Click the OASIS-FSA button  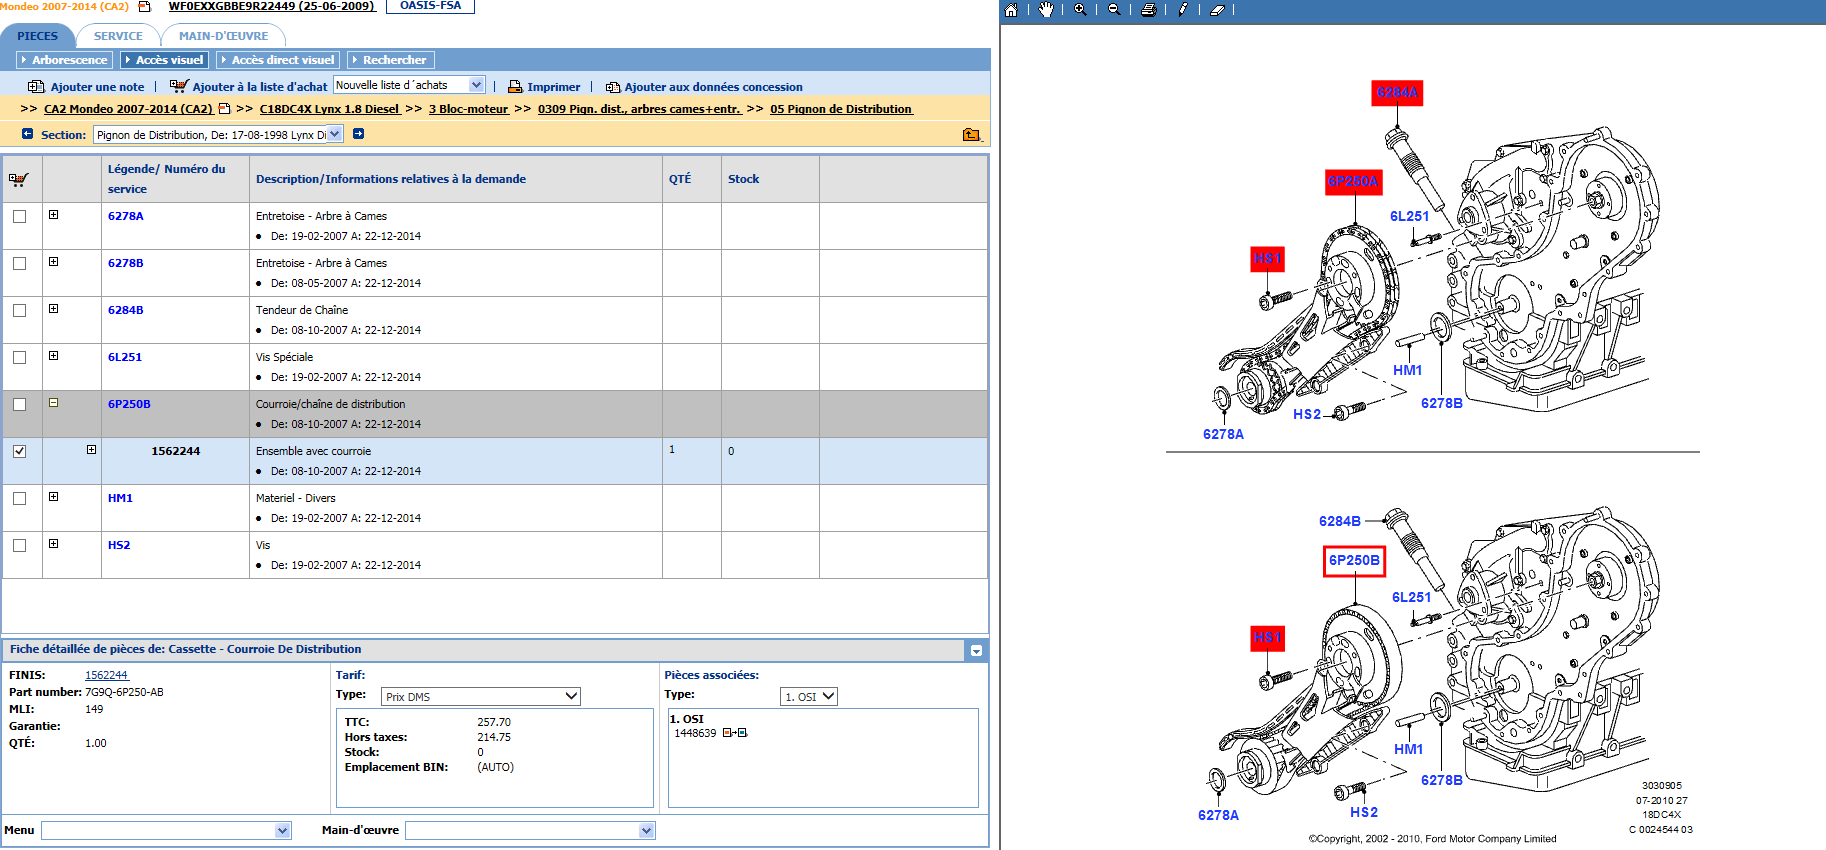click(430, 6)
